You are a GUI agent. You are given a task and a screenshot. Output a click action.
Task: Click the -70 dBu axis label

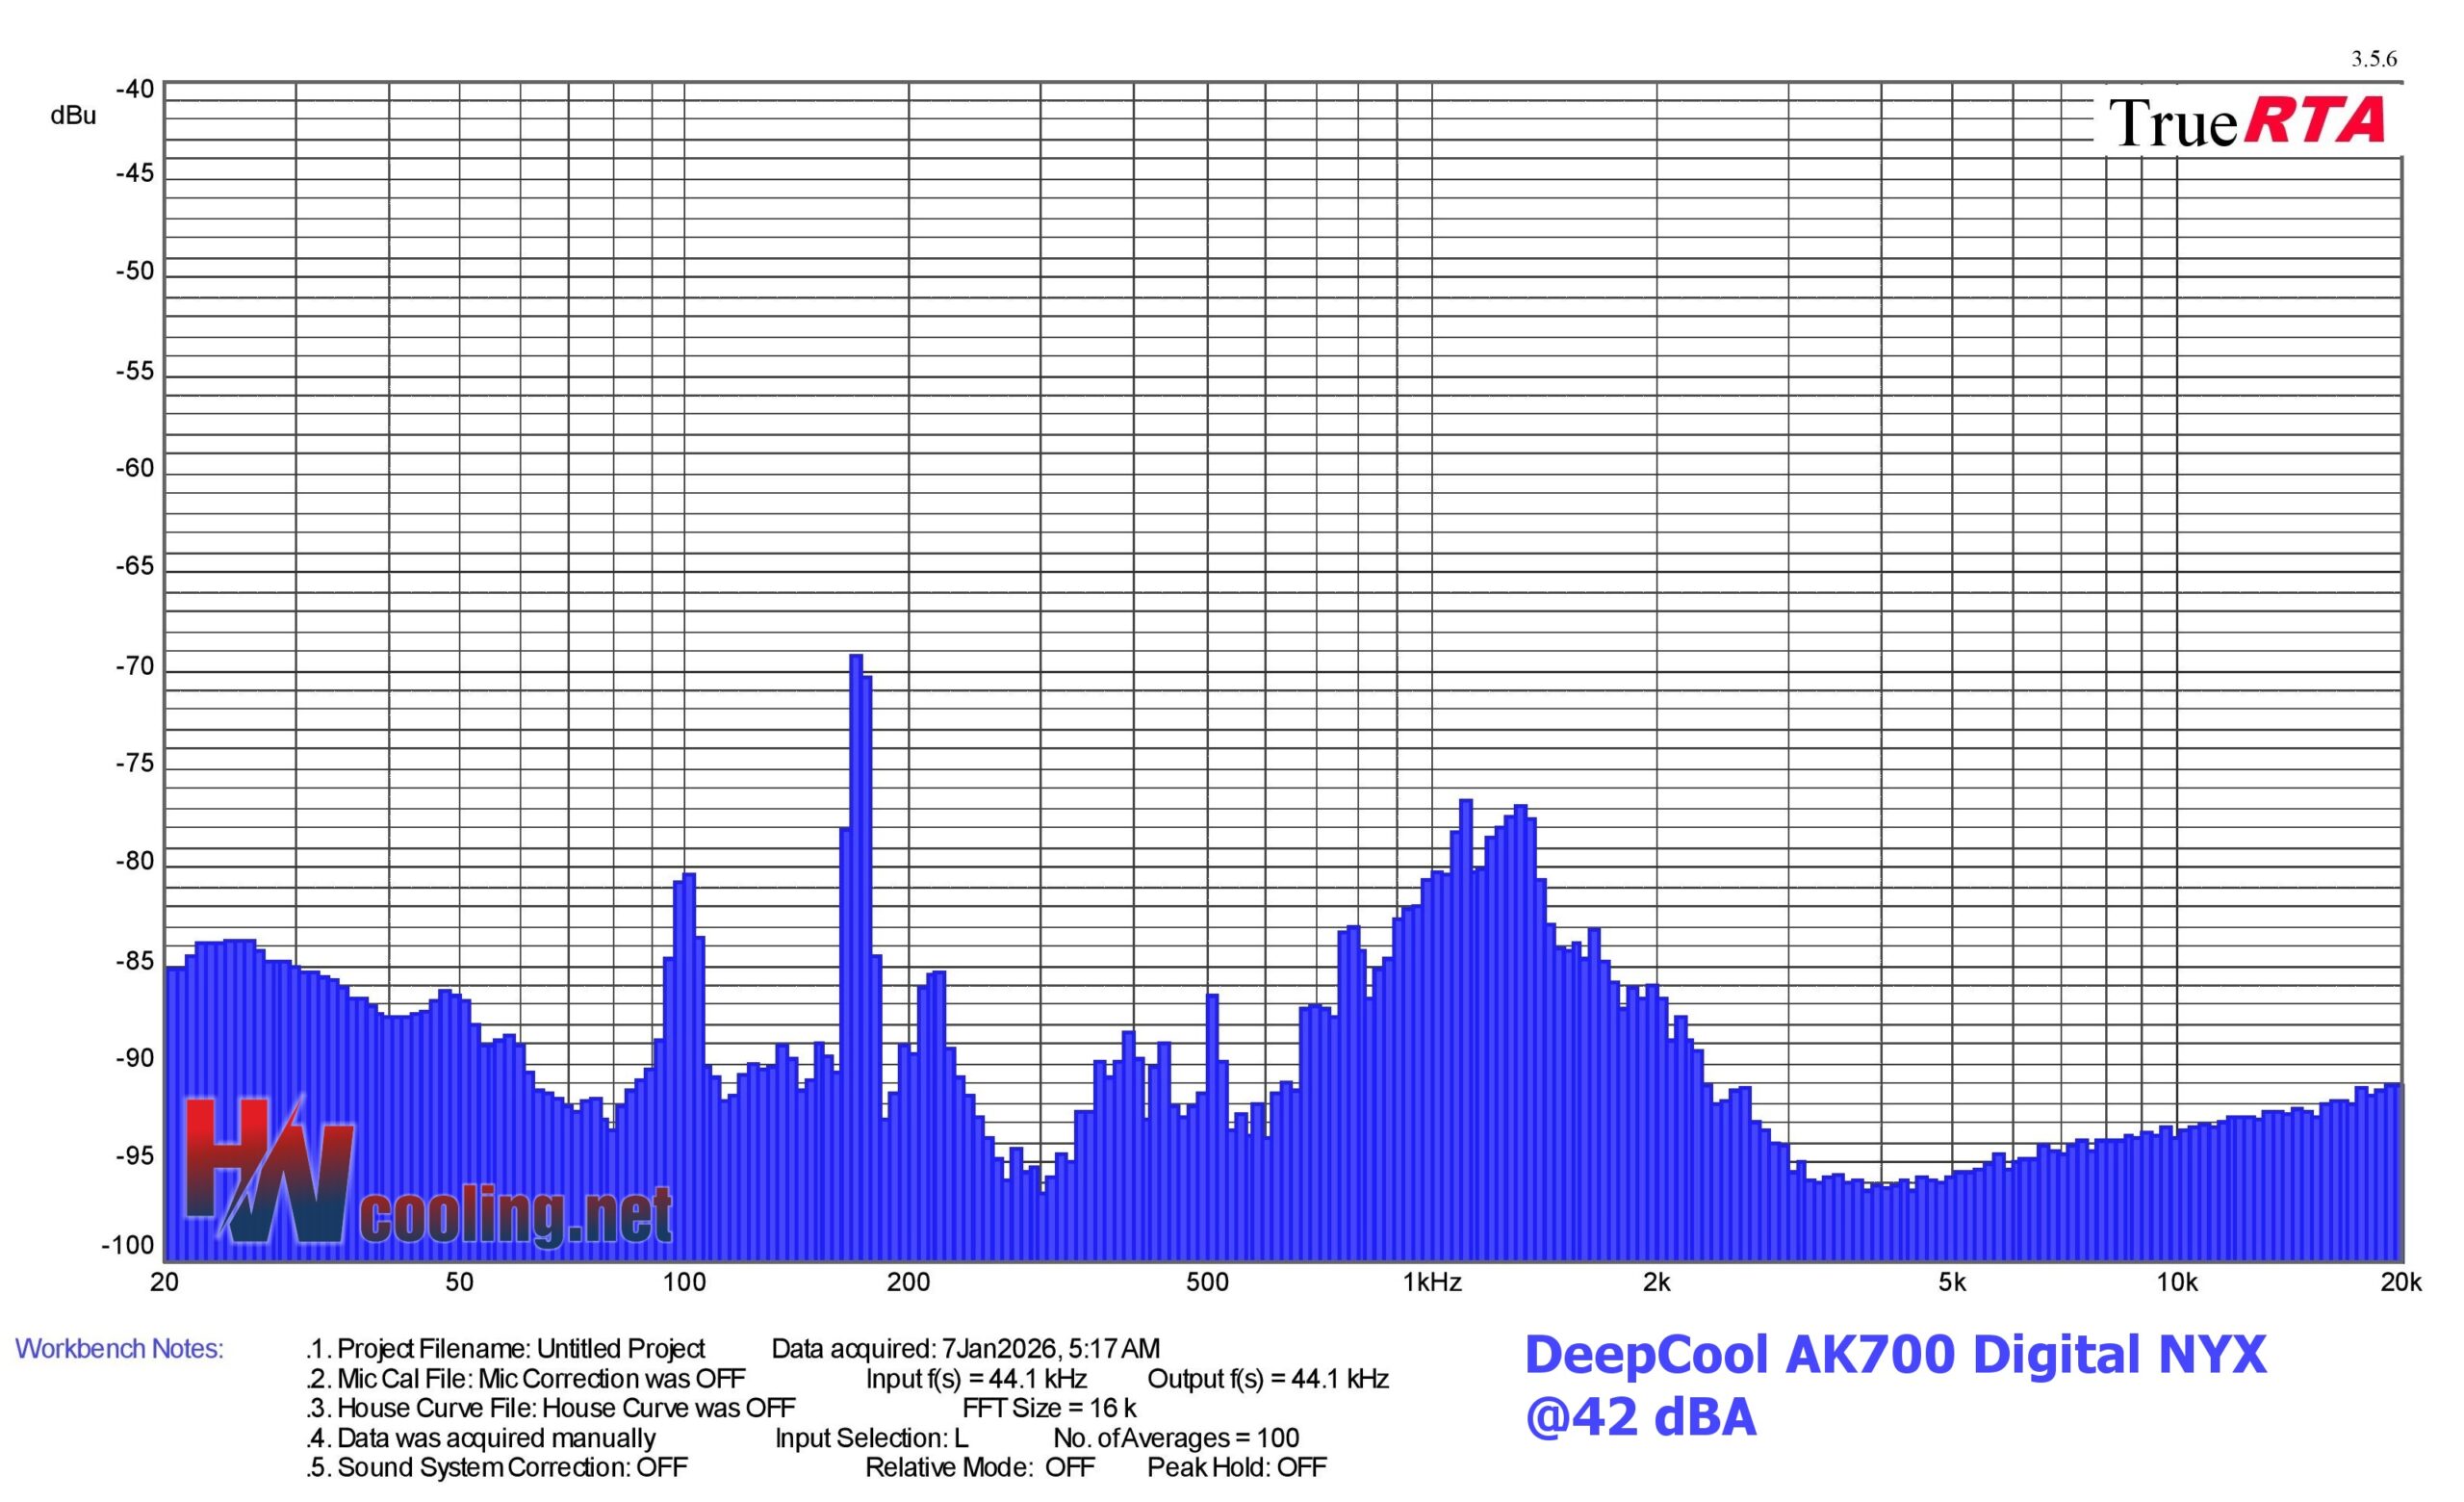pos(135,667)
